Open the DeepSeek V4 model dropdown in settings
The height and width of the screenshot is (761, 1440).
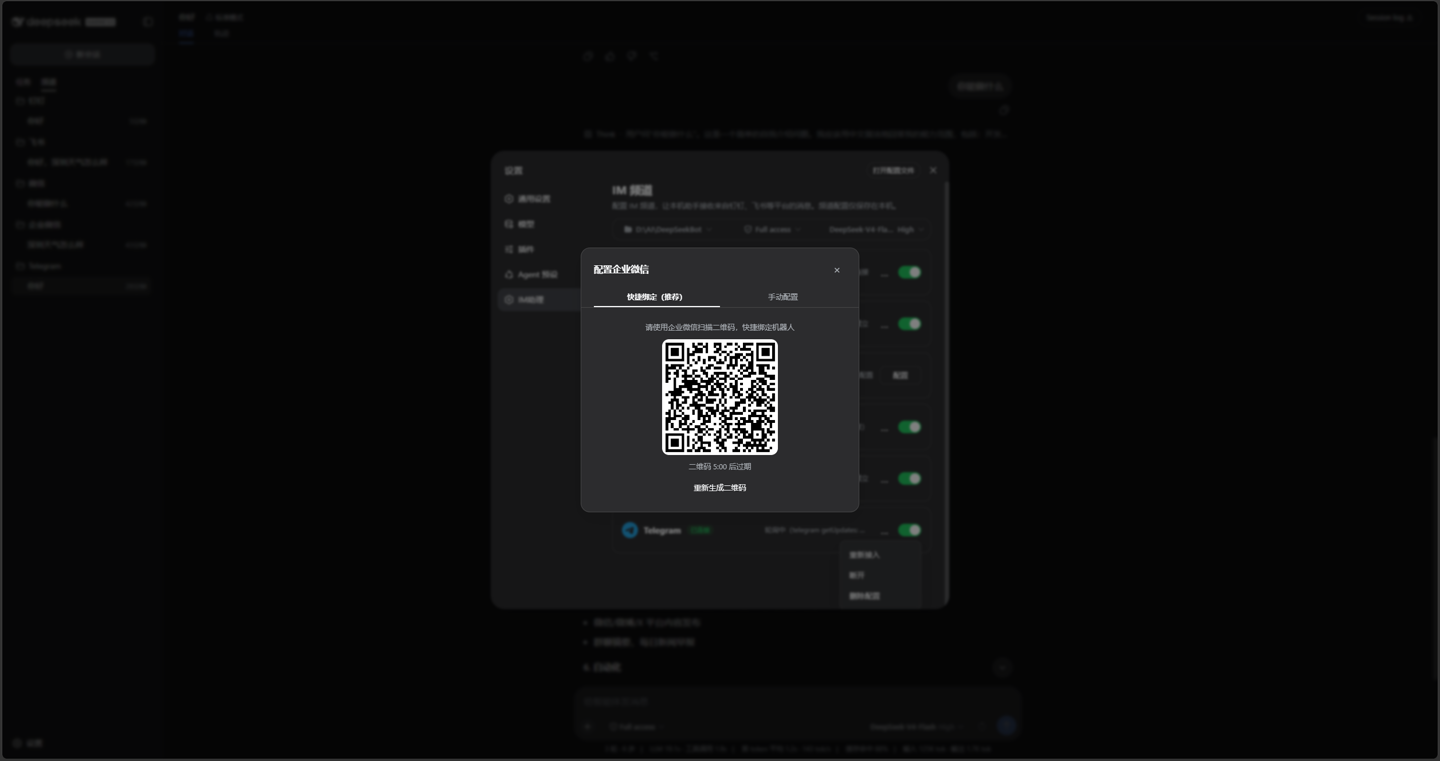876,230
